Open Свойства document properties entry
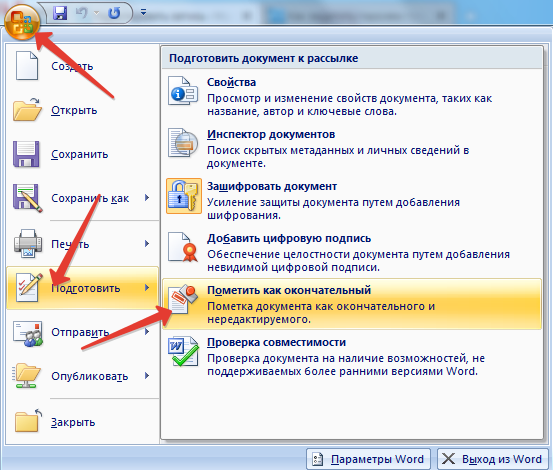The height and width of the screenshot is (470, 553). pyautogui.click(x=352, y=96)
